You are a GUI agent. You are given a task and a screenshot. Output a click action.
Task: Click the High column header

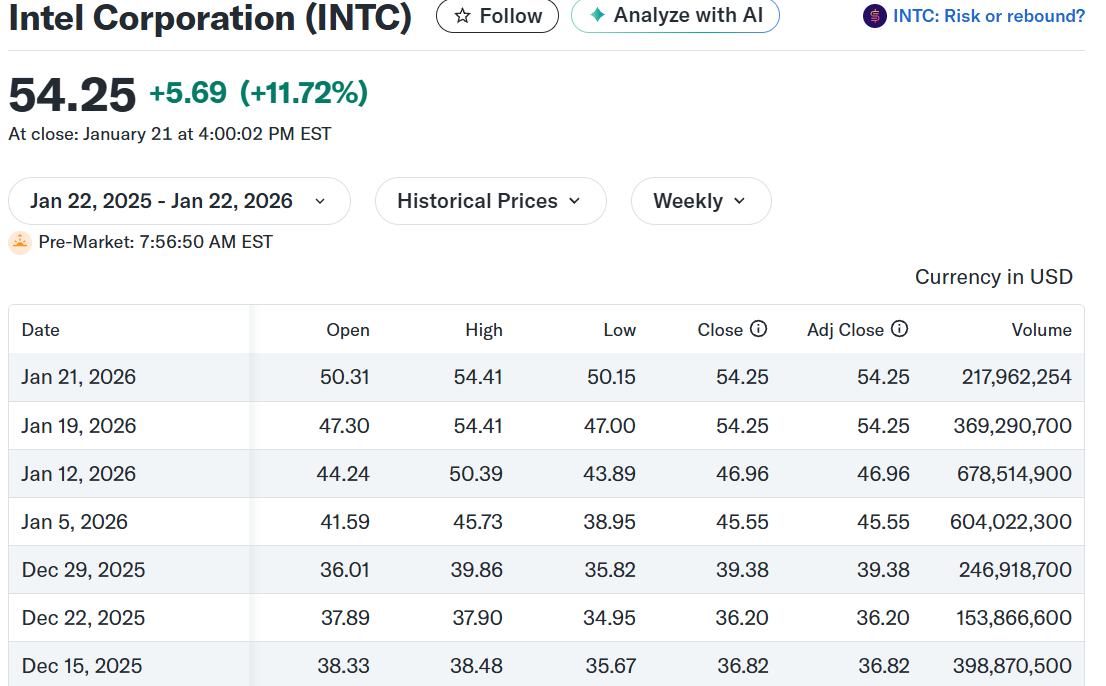click(484, 330)
